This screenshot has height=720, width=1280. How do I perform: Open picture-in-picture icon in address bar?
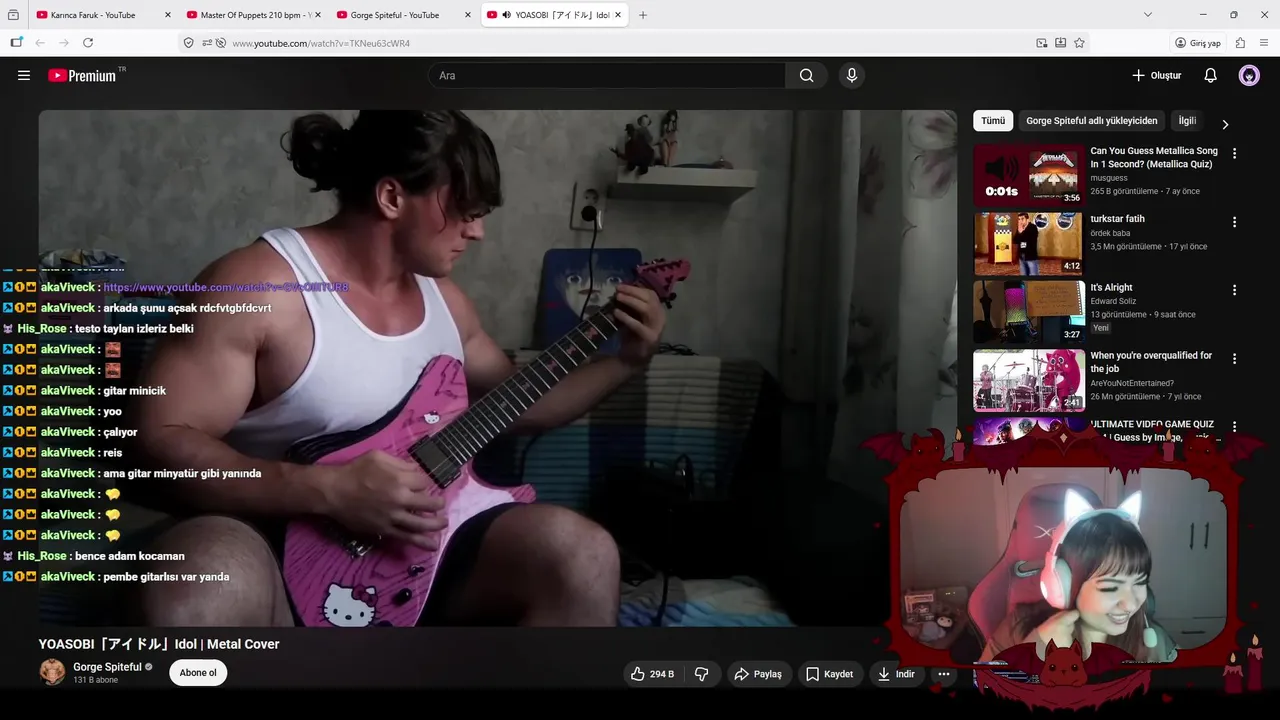[x=1042, y=43]
